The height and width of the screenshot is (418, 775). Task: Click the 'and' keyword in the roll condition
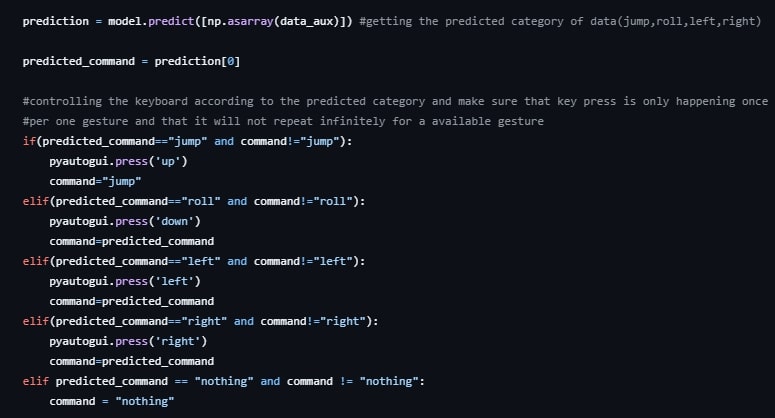(x=237, y=201)
